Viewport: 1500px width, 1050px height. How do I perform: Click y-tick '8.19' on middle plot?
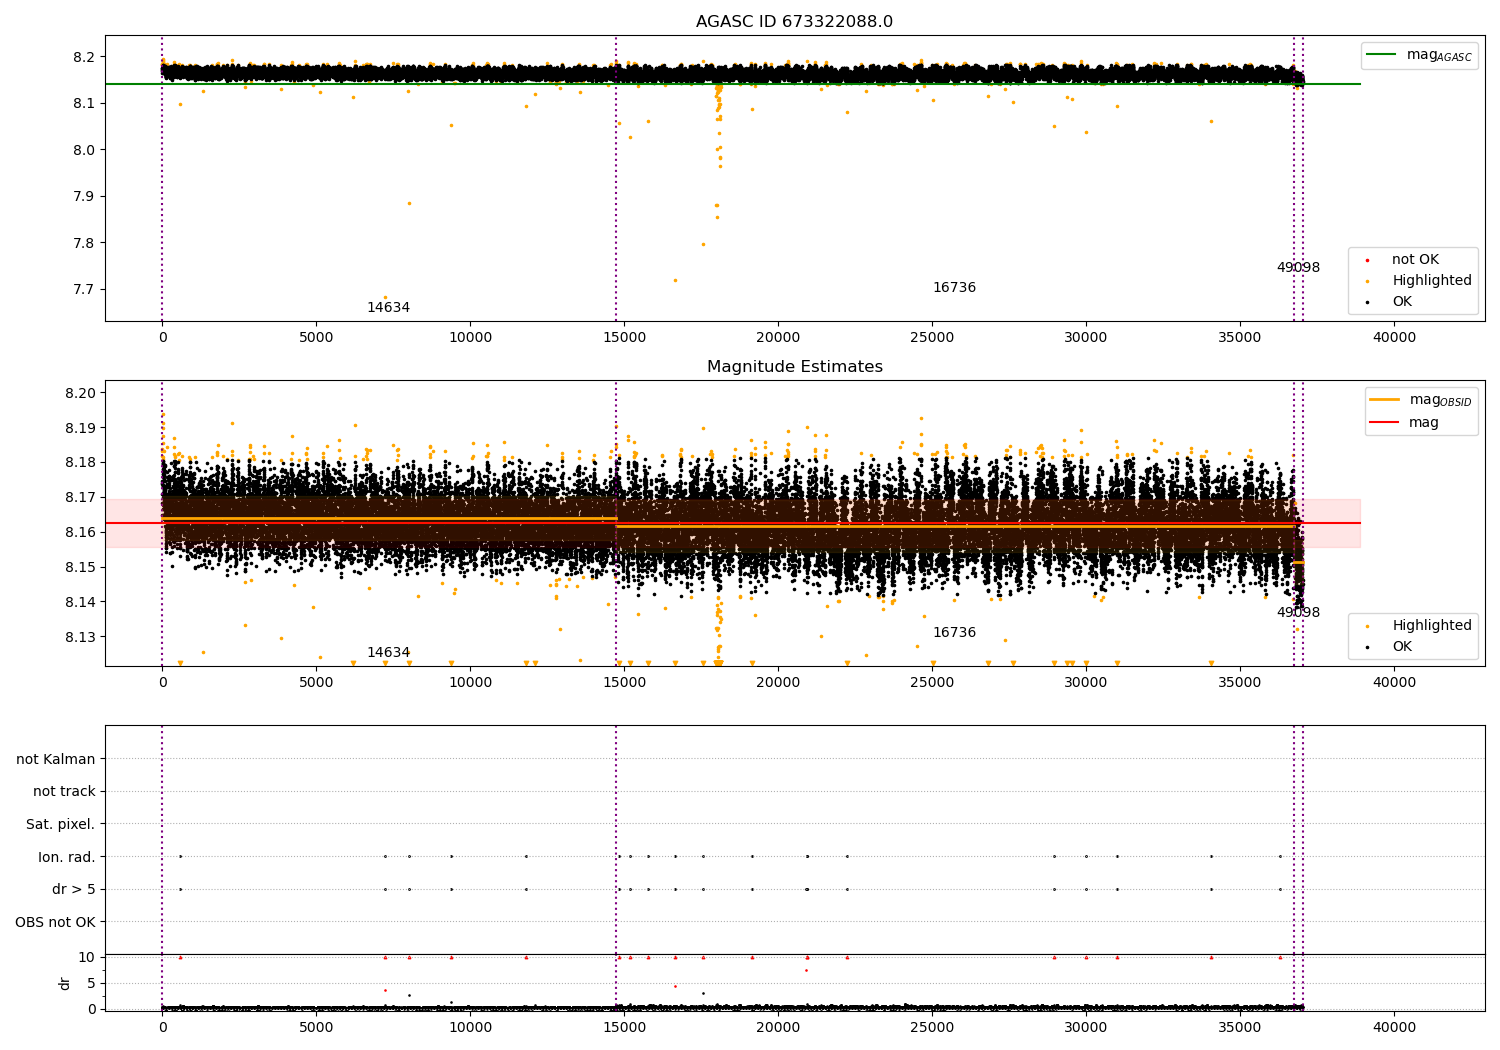point(80,428)
